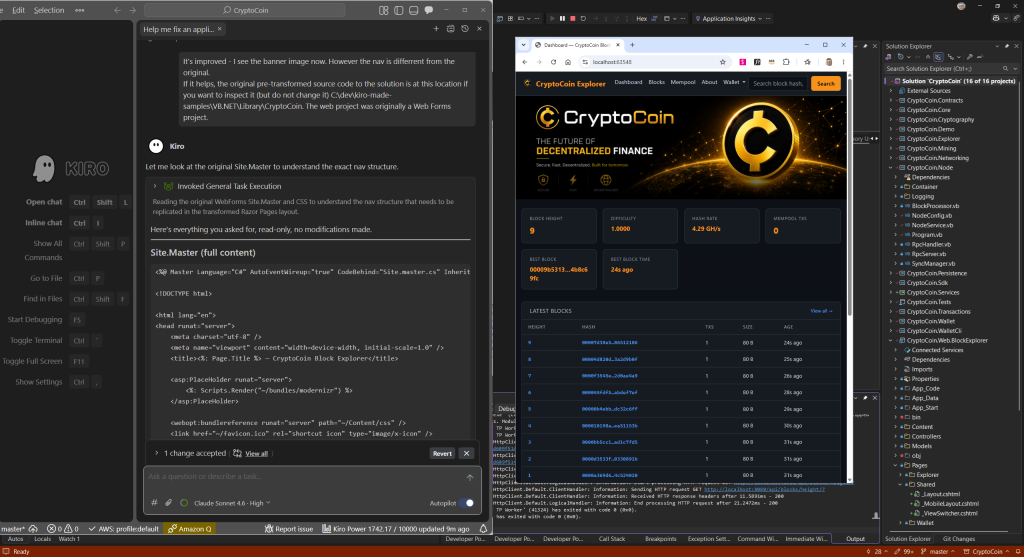The image size is (1024, 557).
Task: Click the Revert button
Action: point(442,453)
